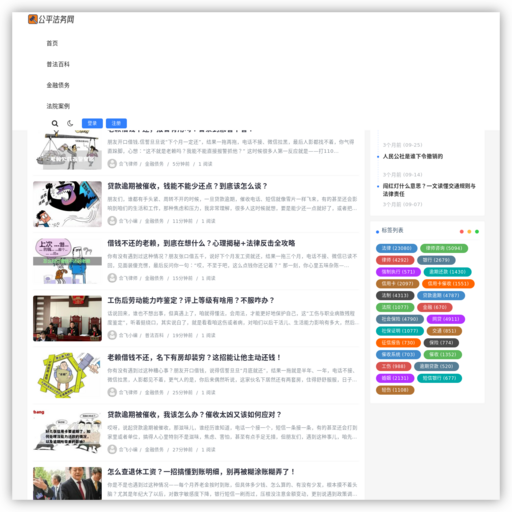Select the 社保证明 (1077) tag
512x512 pixels.
pyautogui.click(x=400, y=331)
